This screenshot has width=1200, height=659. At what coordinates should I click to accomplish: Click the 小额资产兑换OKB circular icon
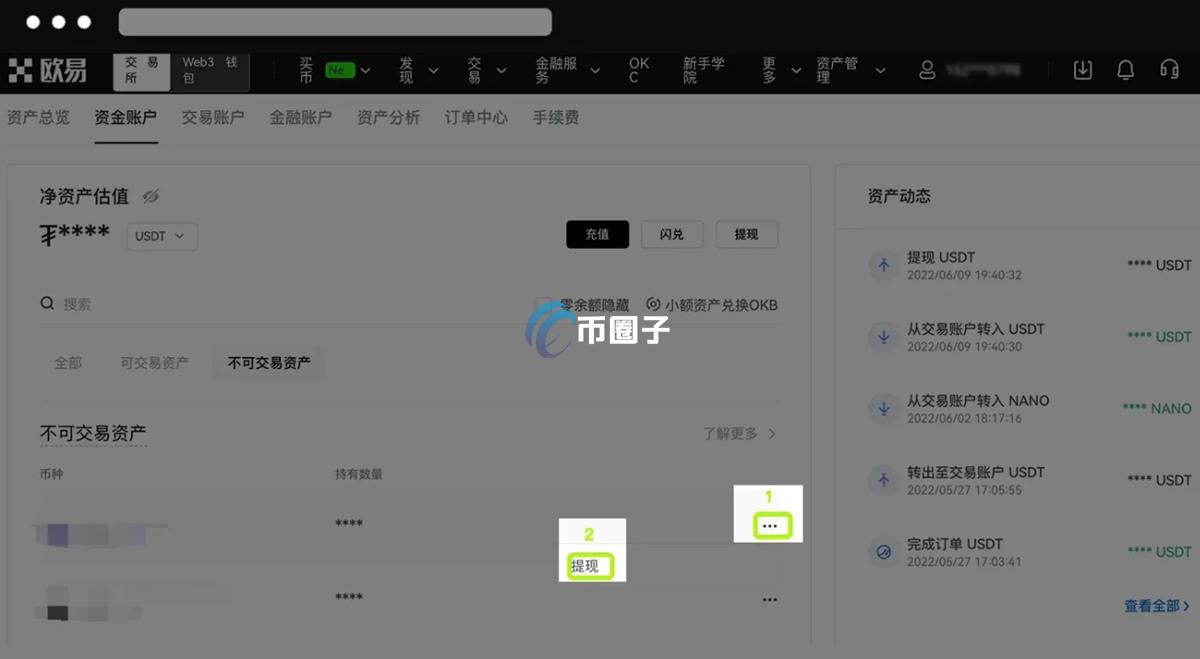click(x=653, y=303)
